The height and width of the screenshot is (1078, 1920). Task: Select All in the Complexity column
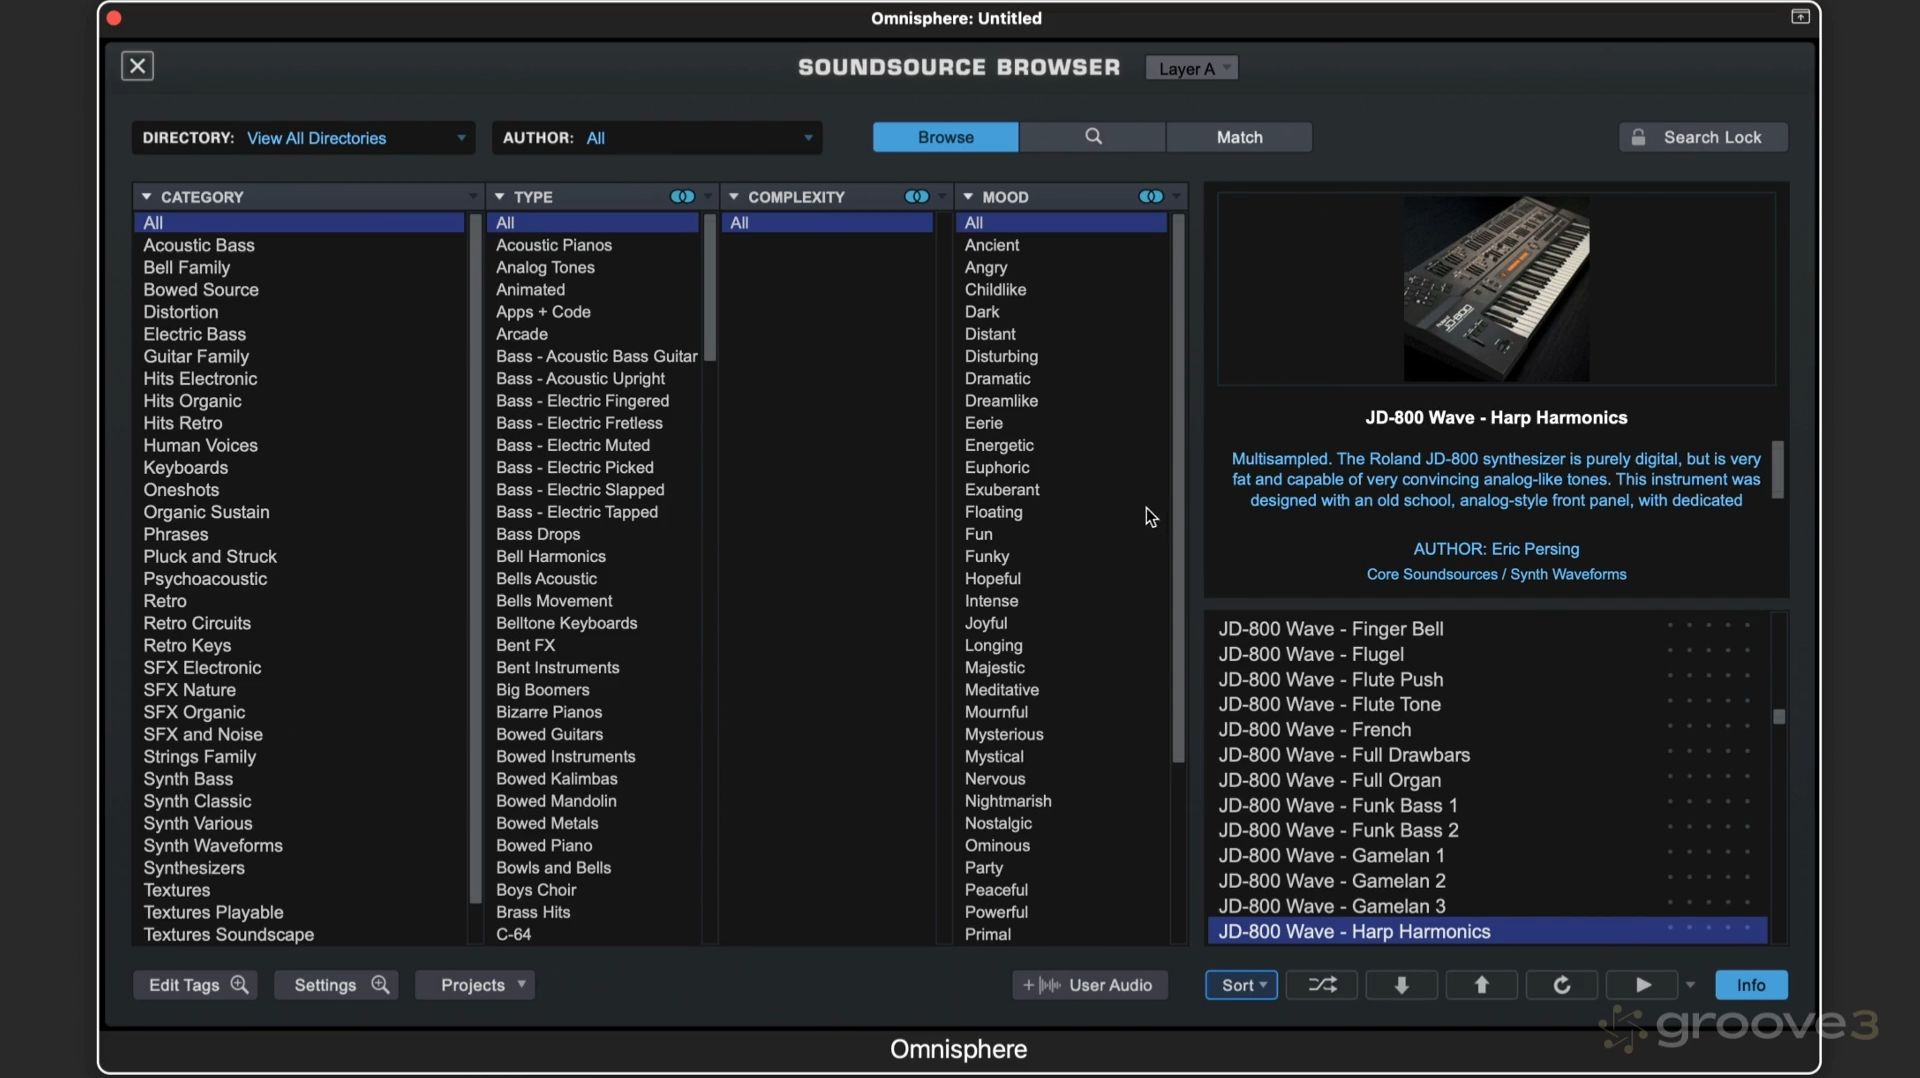tap(827, 223)
